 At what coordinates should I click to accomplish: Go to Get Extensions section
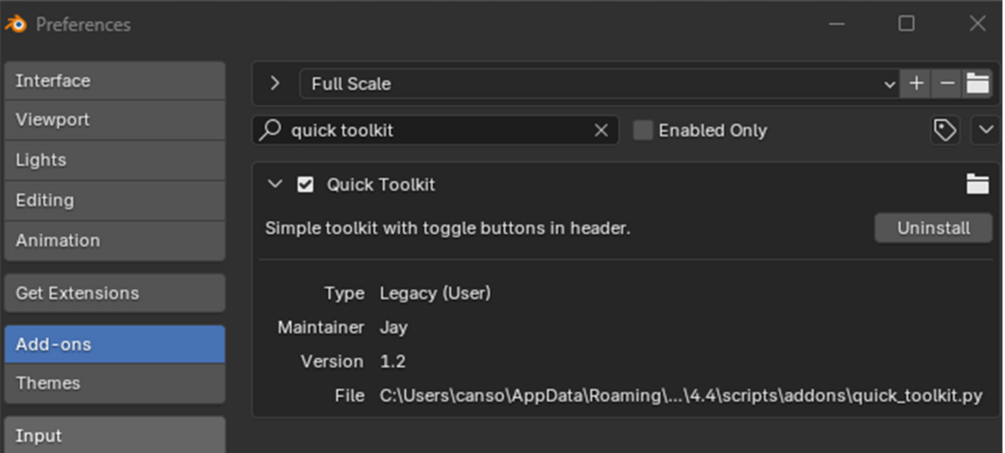coord(114,293)
